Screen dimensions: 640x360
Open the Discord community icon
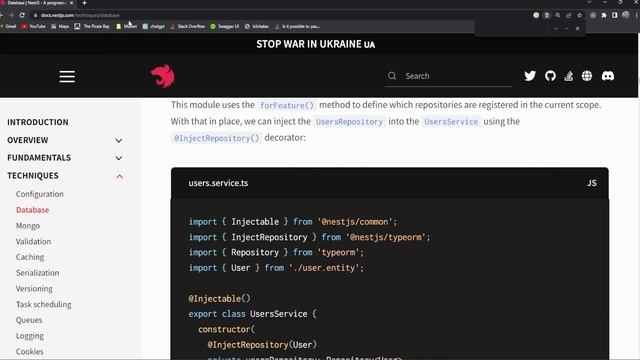coord(608,76)
